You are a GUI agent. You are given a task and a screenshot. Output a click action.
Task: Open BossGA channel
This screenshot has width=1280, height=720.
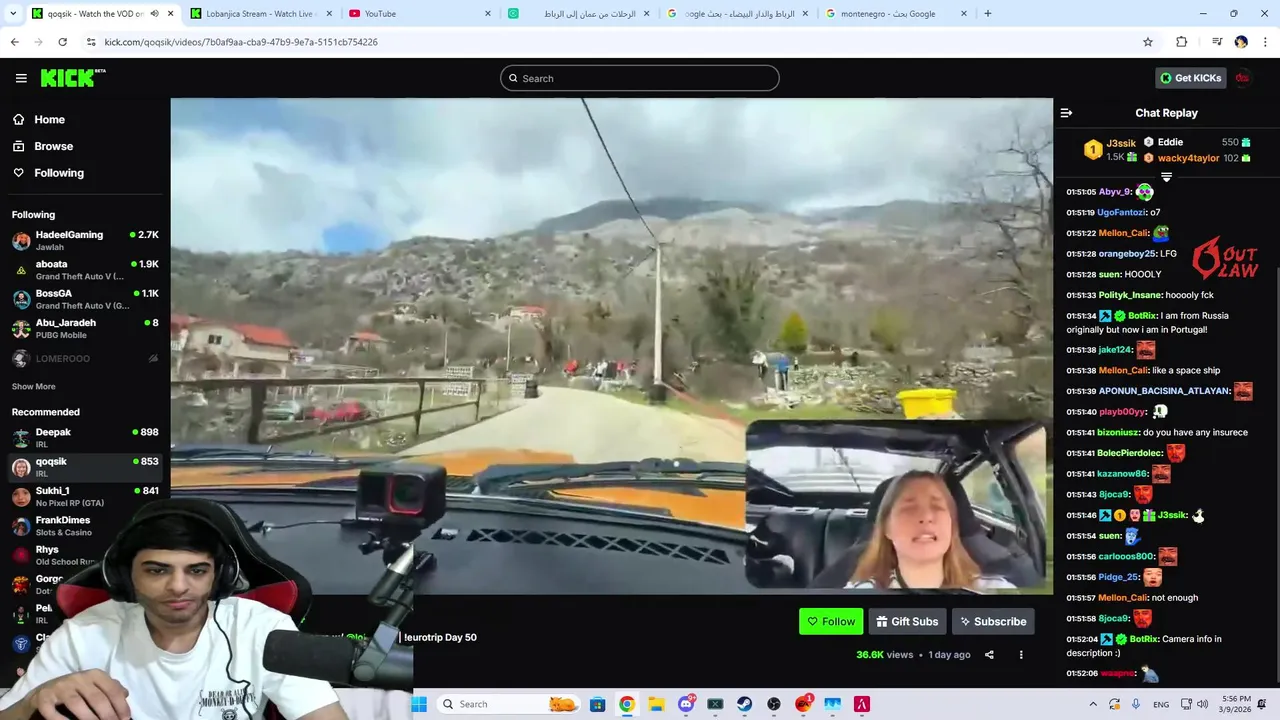tap(85, 299)
